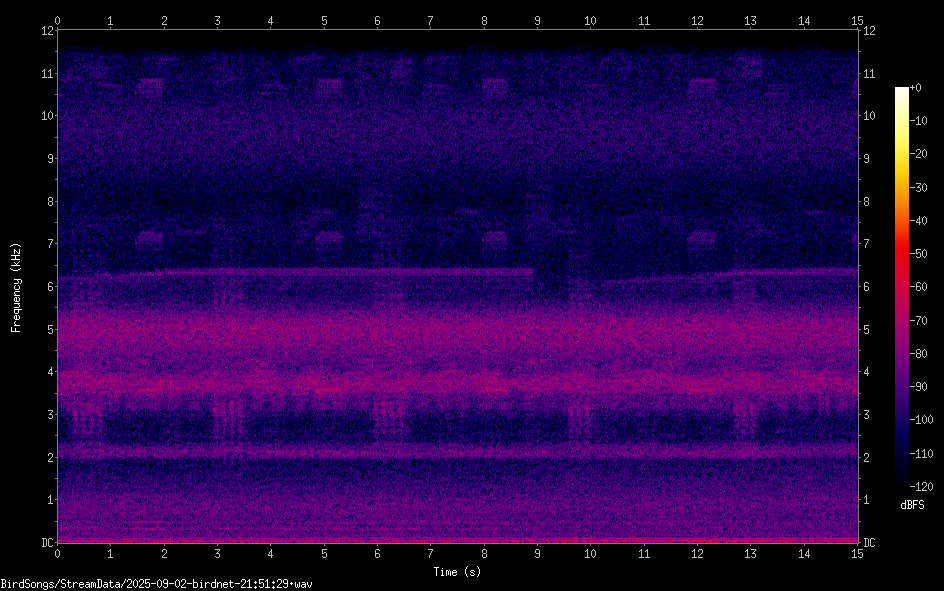Click 'DC' label on left frequency axis
This screenshot has width=944, height=591.
pyautogui.click(x=48, y=543)
